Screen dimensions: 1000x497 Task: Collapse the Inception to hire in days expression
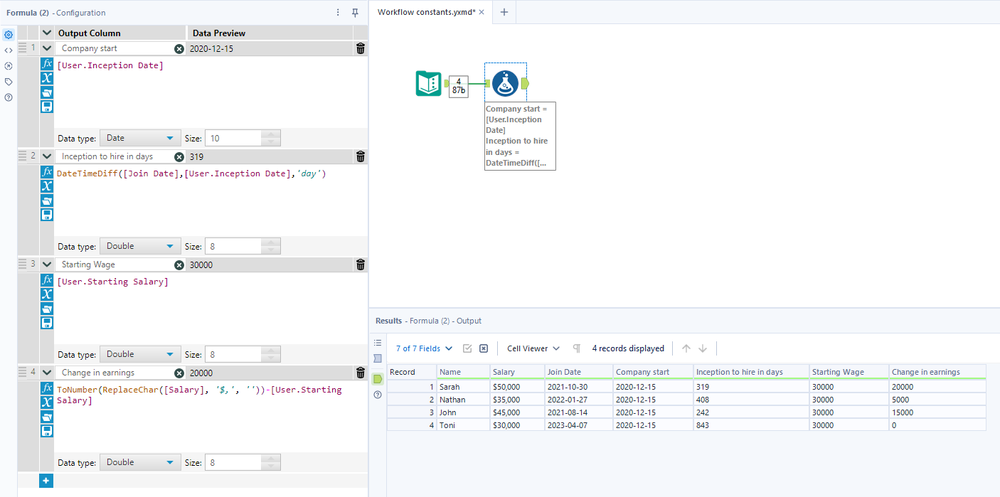point(47,156)
